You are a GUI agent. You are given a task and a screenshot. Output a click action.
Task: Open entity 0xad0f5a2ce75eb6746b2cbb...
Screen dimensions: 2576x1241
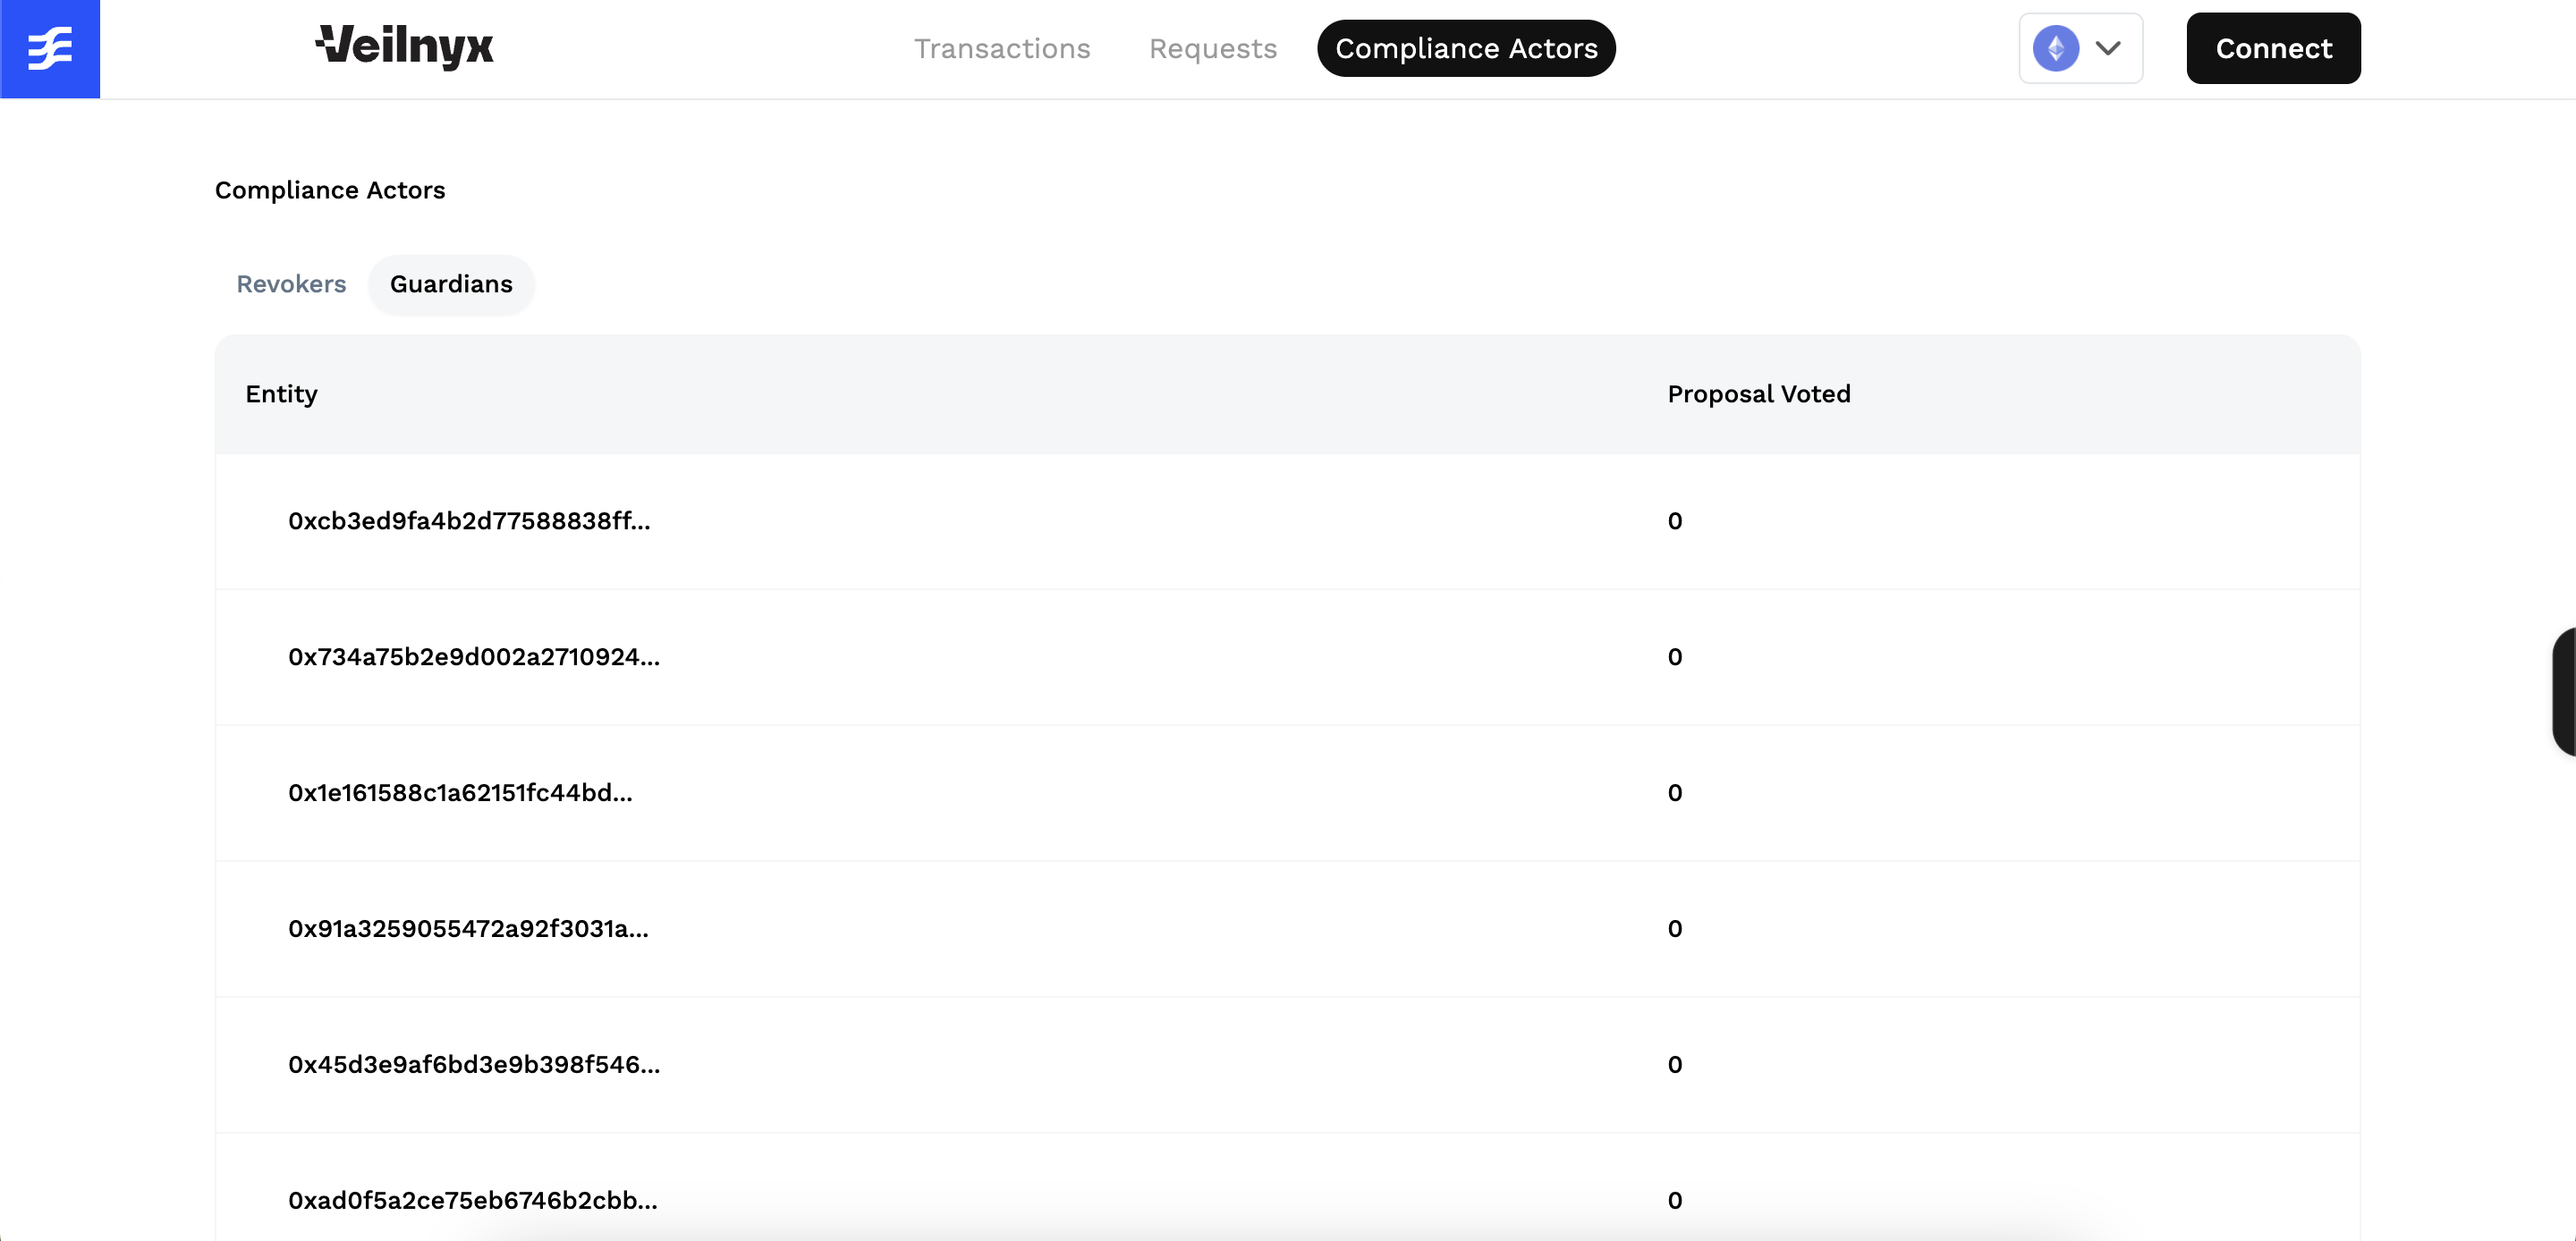point(473,1200)
